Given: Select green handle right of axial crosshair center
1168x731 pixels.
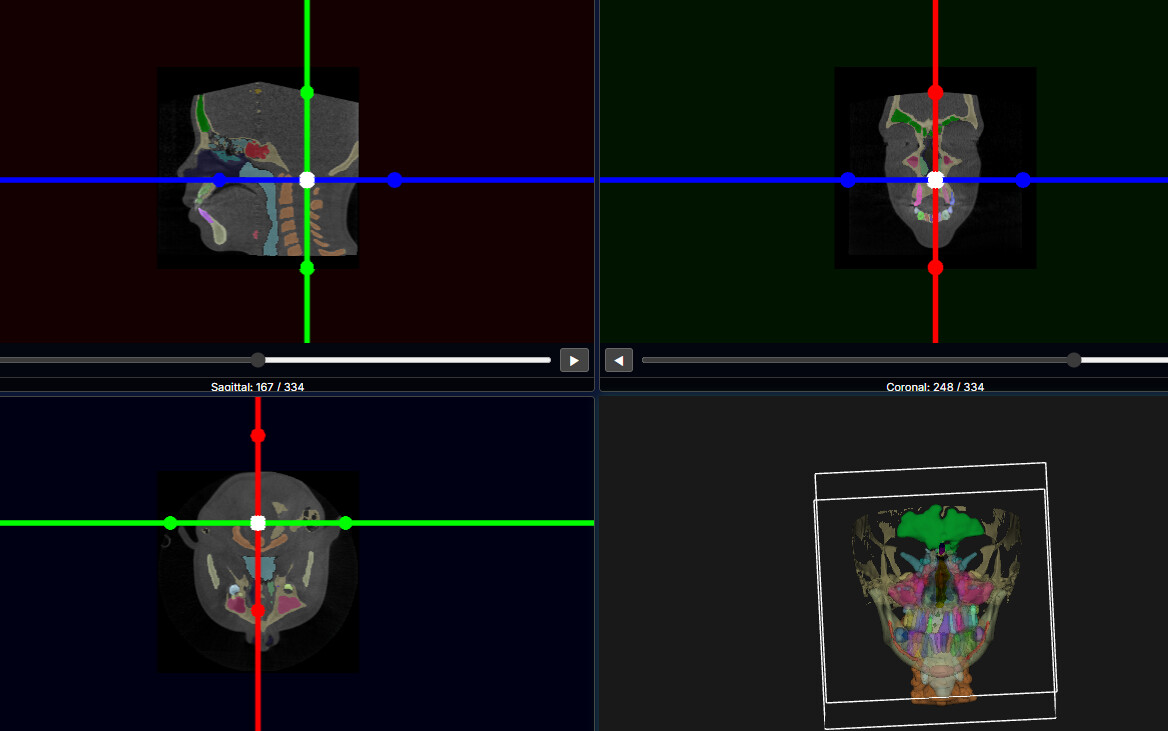Looking at the screenshot, I should point(345,523).
